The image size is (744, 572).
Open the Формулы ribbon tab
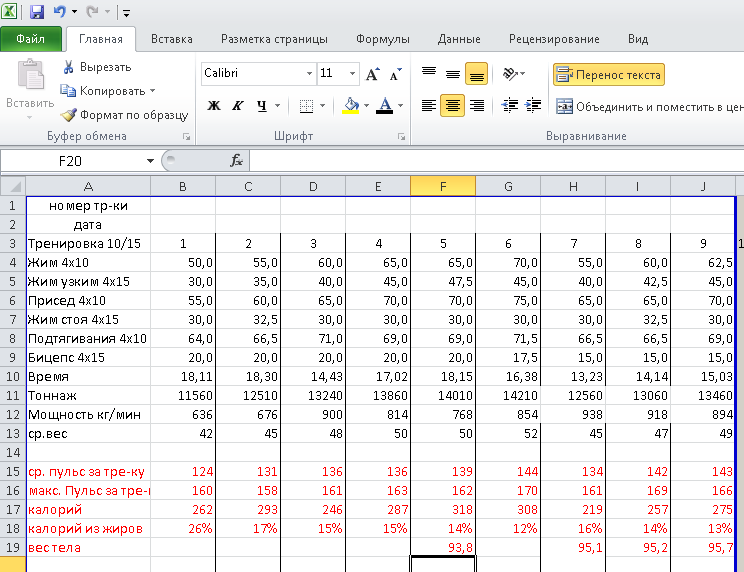click(382, 40)
